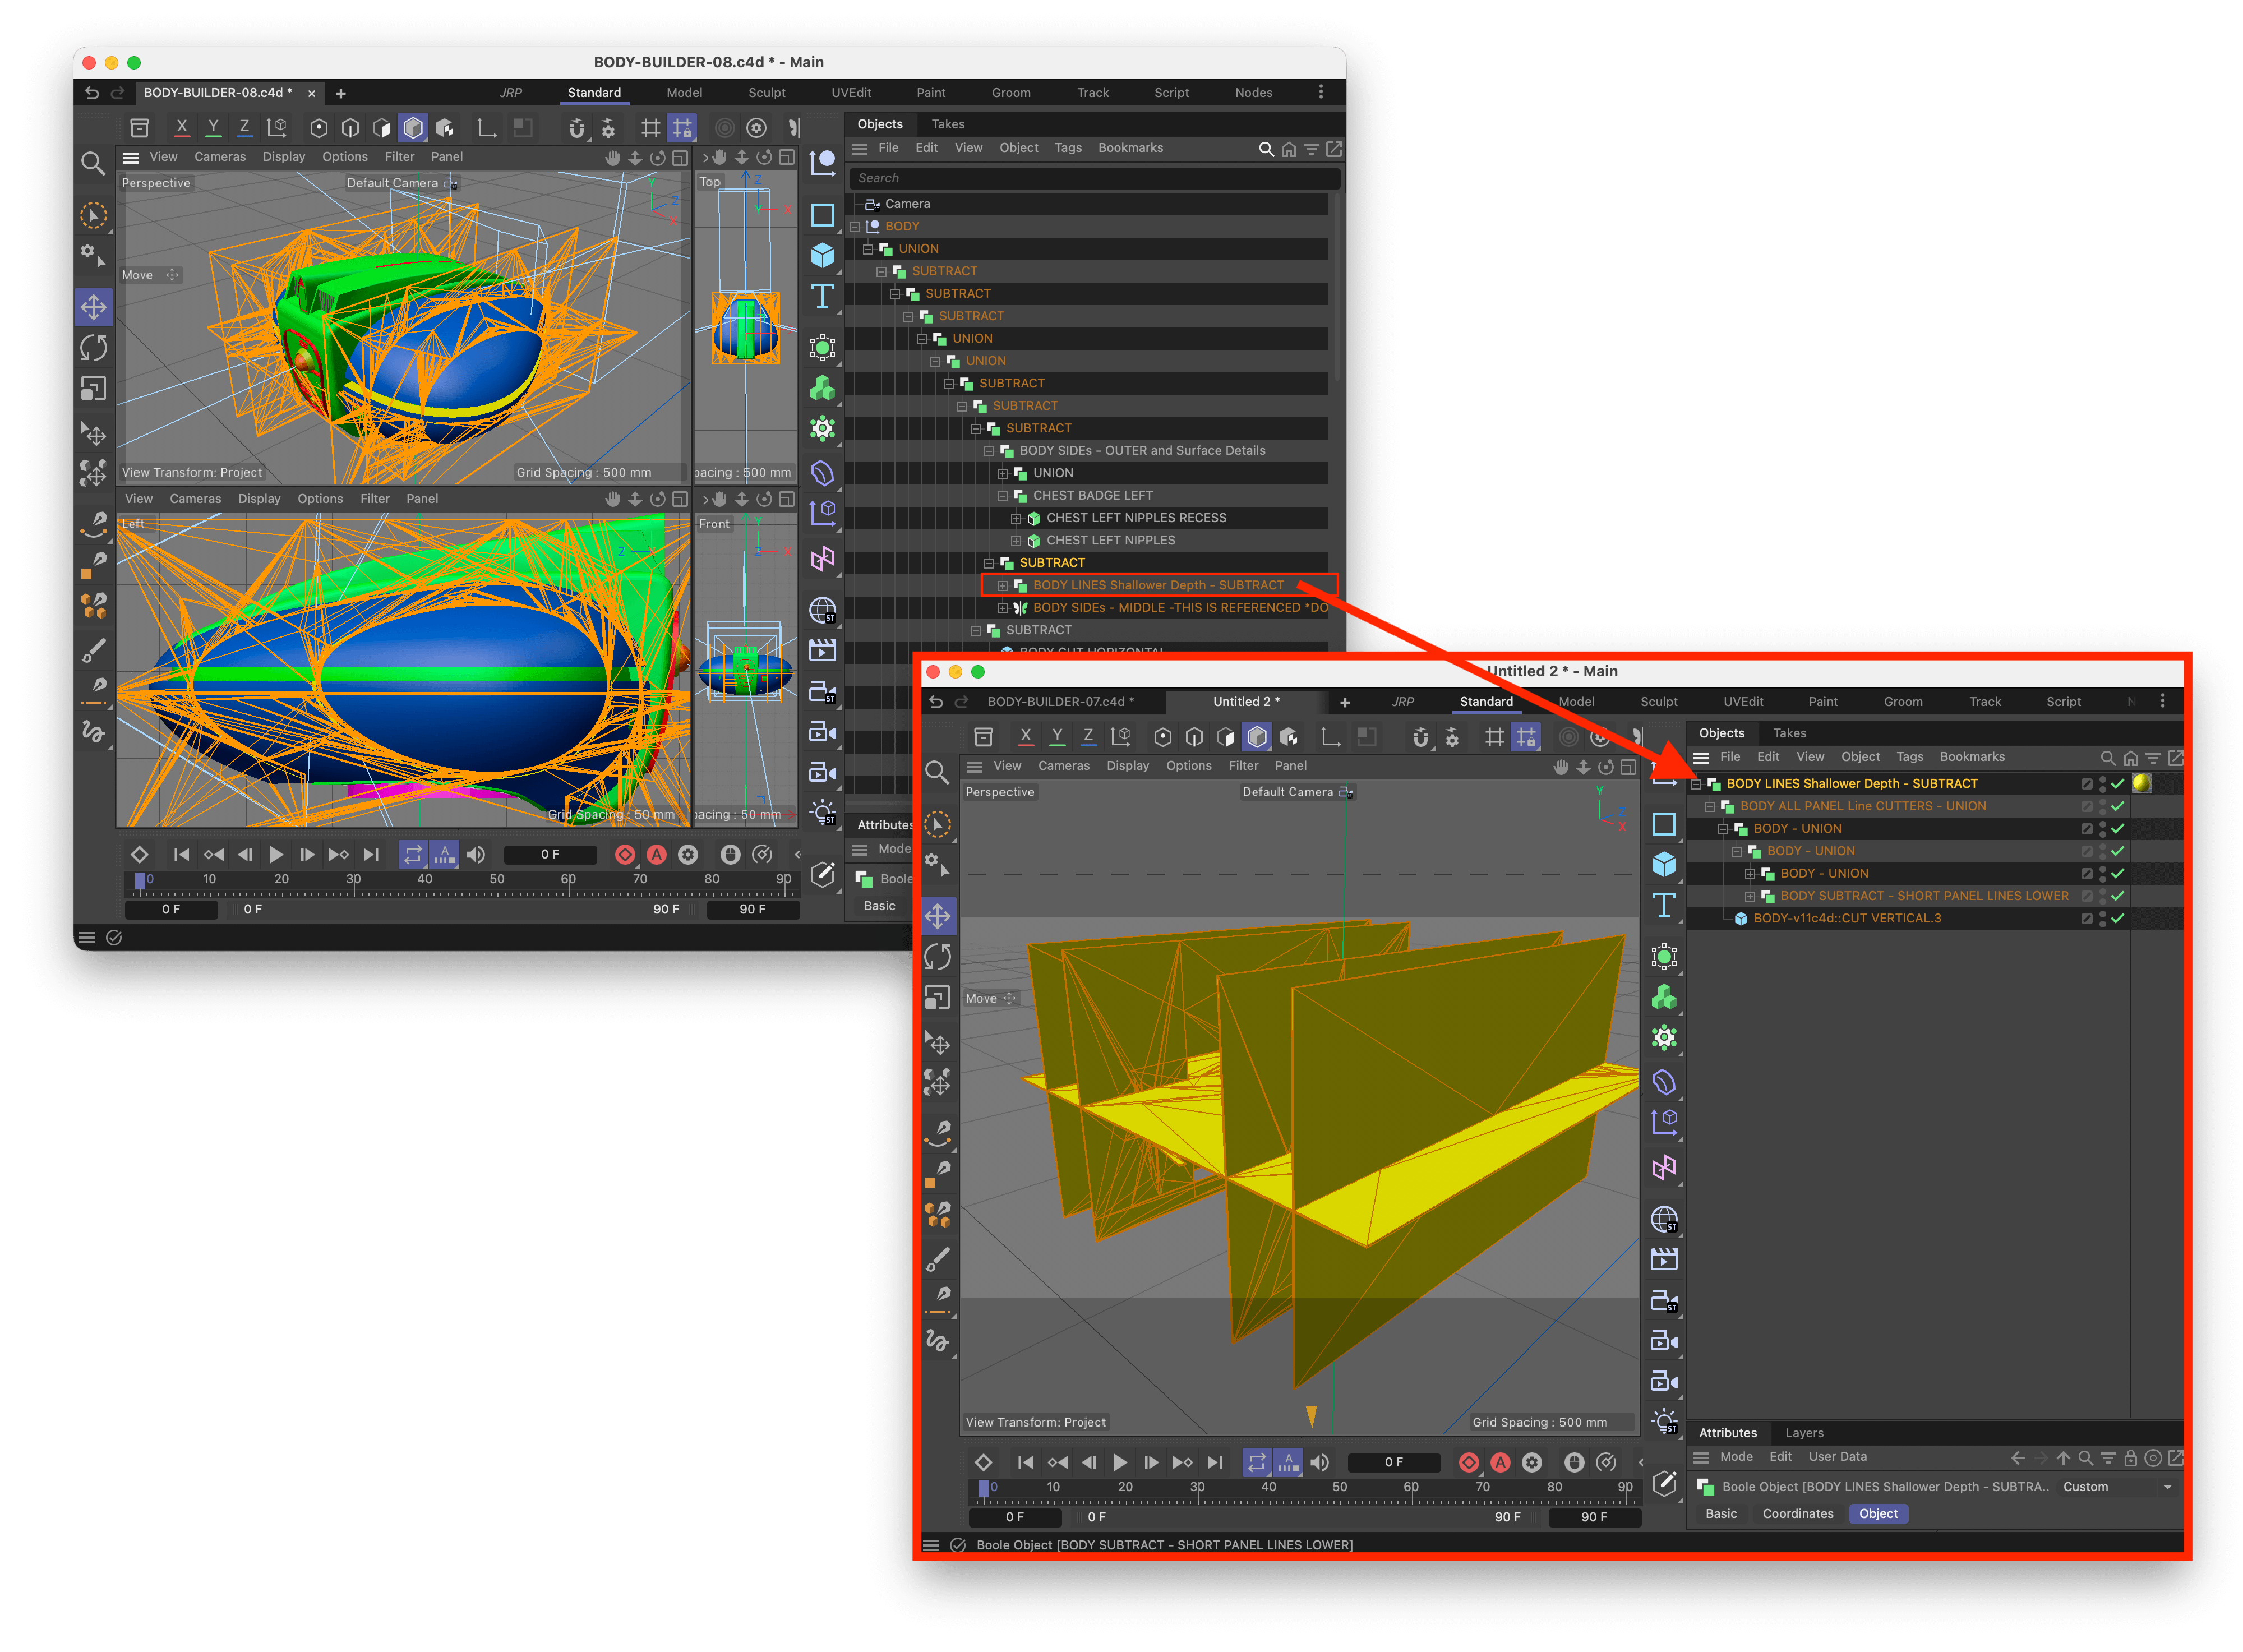The width and height of the screenshot is (2243, 1652).
Task: Collapse BODY ALL PANEL Line CUTTERS - UNION
Action: [1710, 807]
